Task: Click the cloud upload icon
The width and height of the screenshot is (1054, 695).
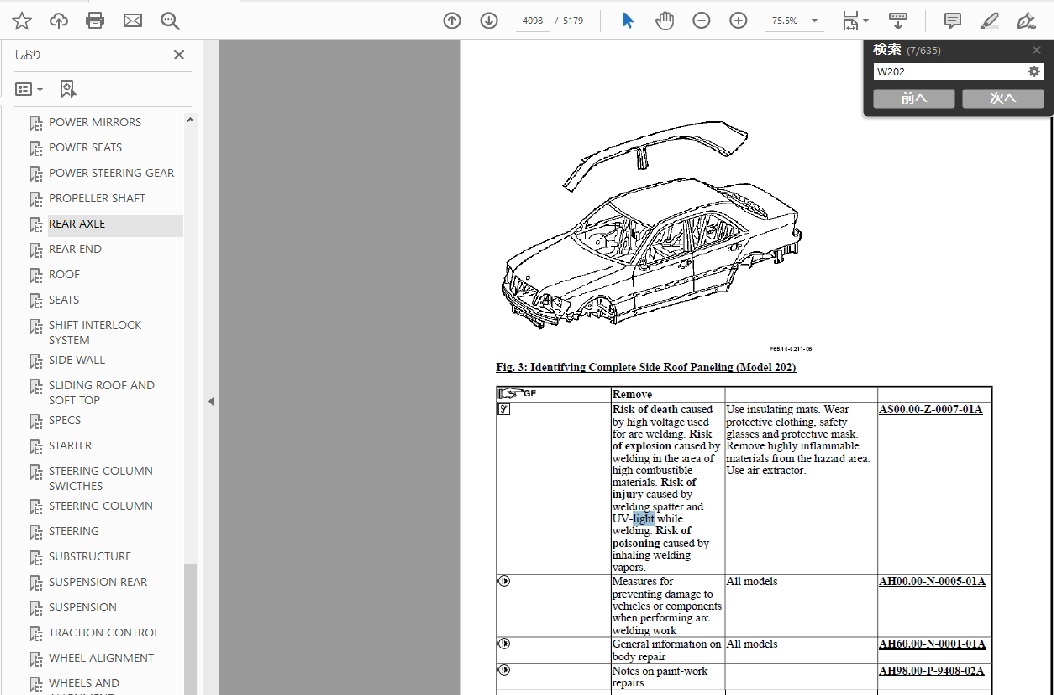Action: pos(59,21)
